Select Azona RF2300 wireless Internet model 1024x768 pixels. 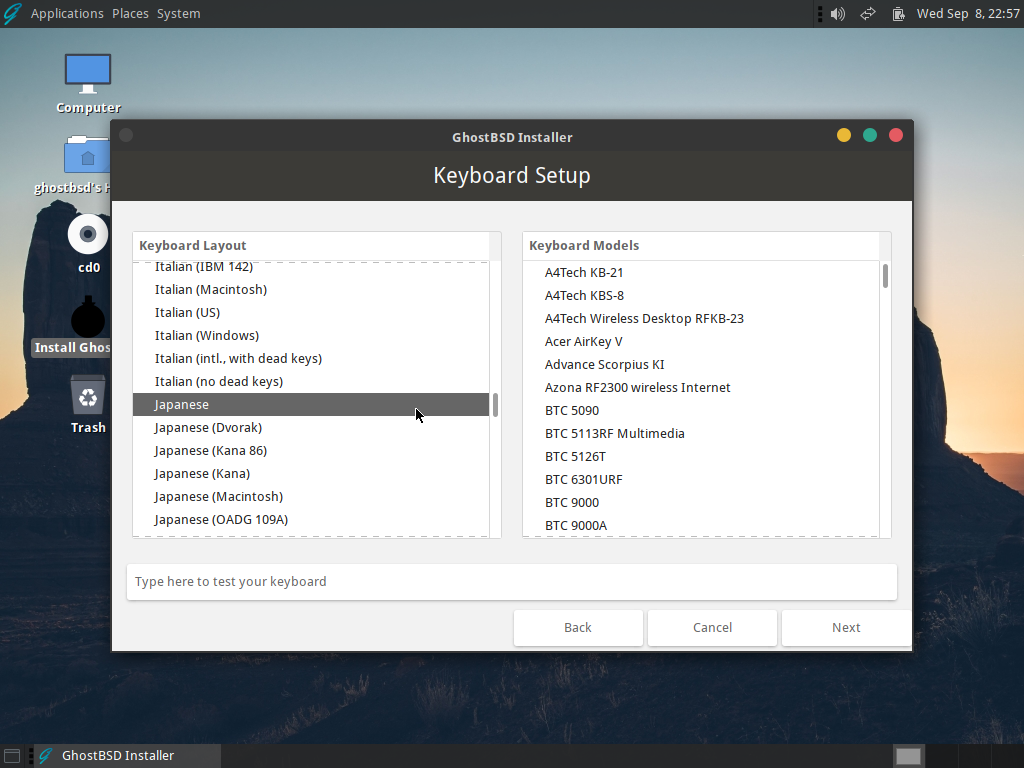[701, 388]
